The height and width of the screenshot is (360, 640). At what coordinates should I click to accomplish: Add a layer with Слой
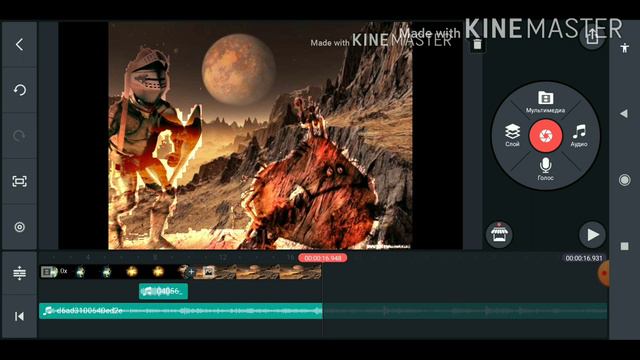coord(512,135)
